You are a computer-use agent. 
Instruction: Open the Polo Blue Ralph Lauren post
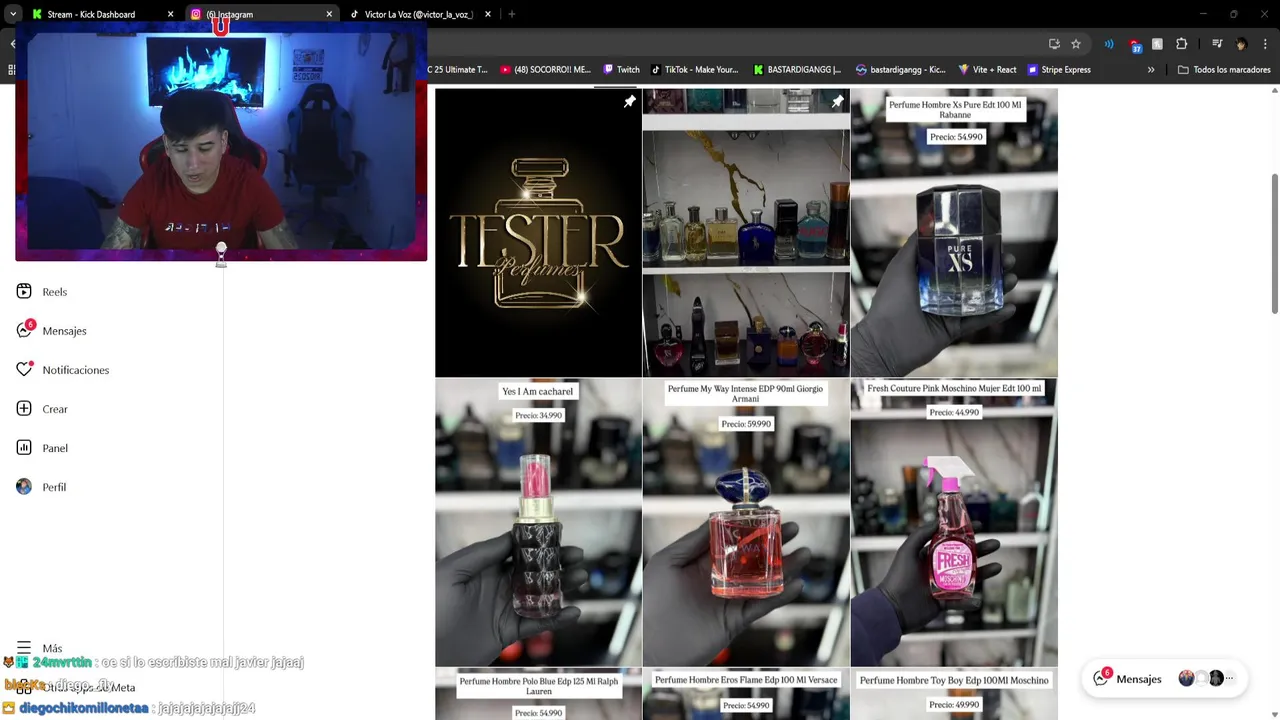(x=538, y=694)
